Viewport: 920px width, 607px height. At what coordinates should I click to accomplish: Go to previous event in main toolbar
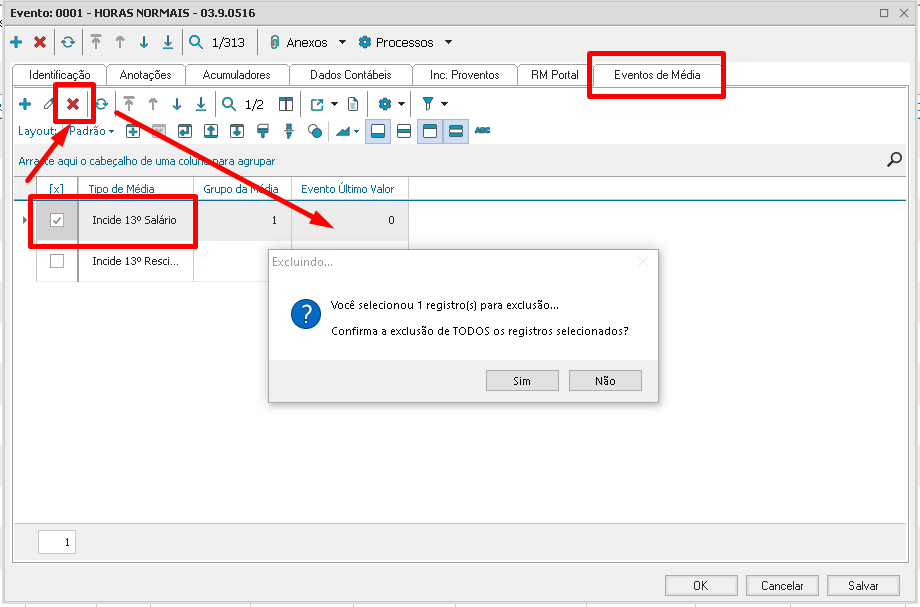(120, 42)
